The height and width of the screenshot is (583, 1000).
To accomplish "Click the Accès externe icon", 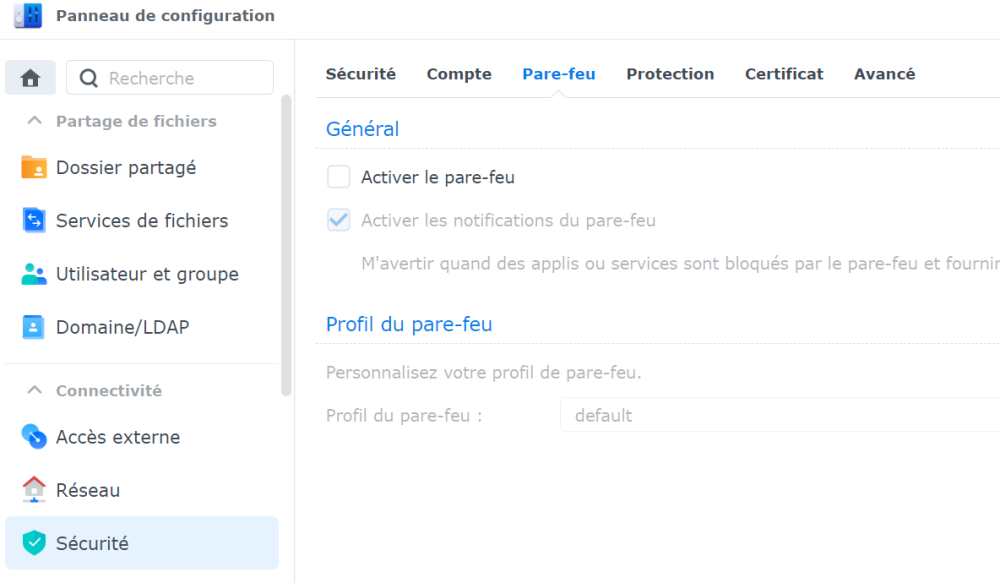I will click(x=34, y=437).
